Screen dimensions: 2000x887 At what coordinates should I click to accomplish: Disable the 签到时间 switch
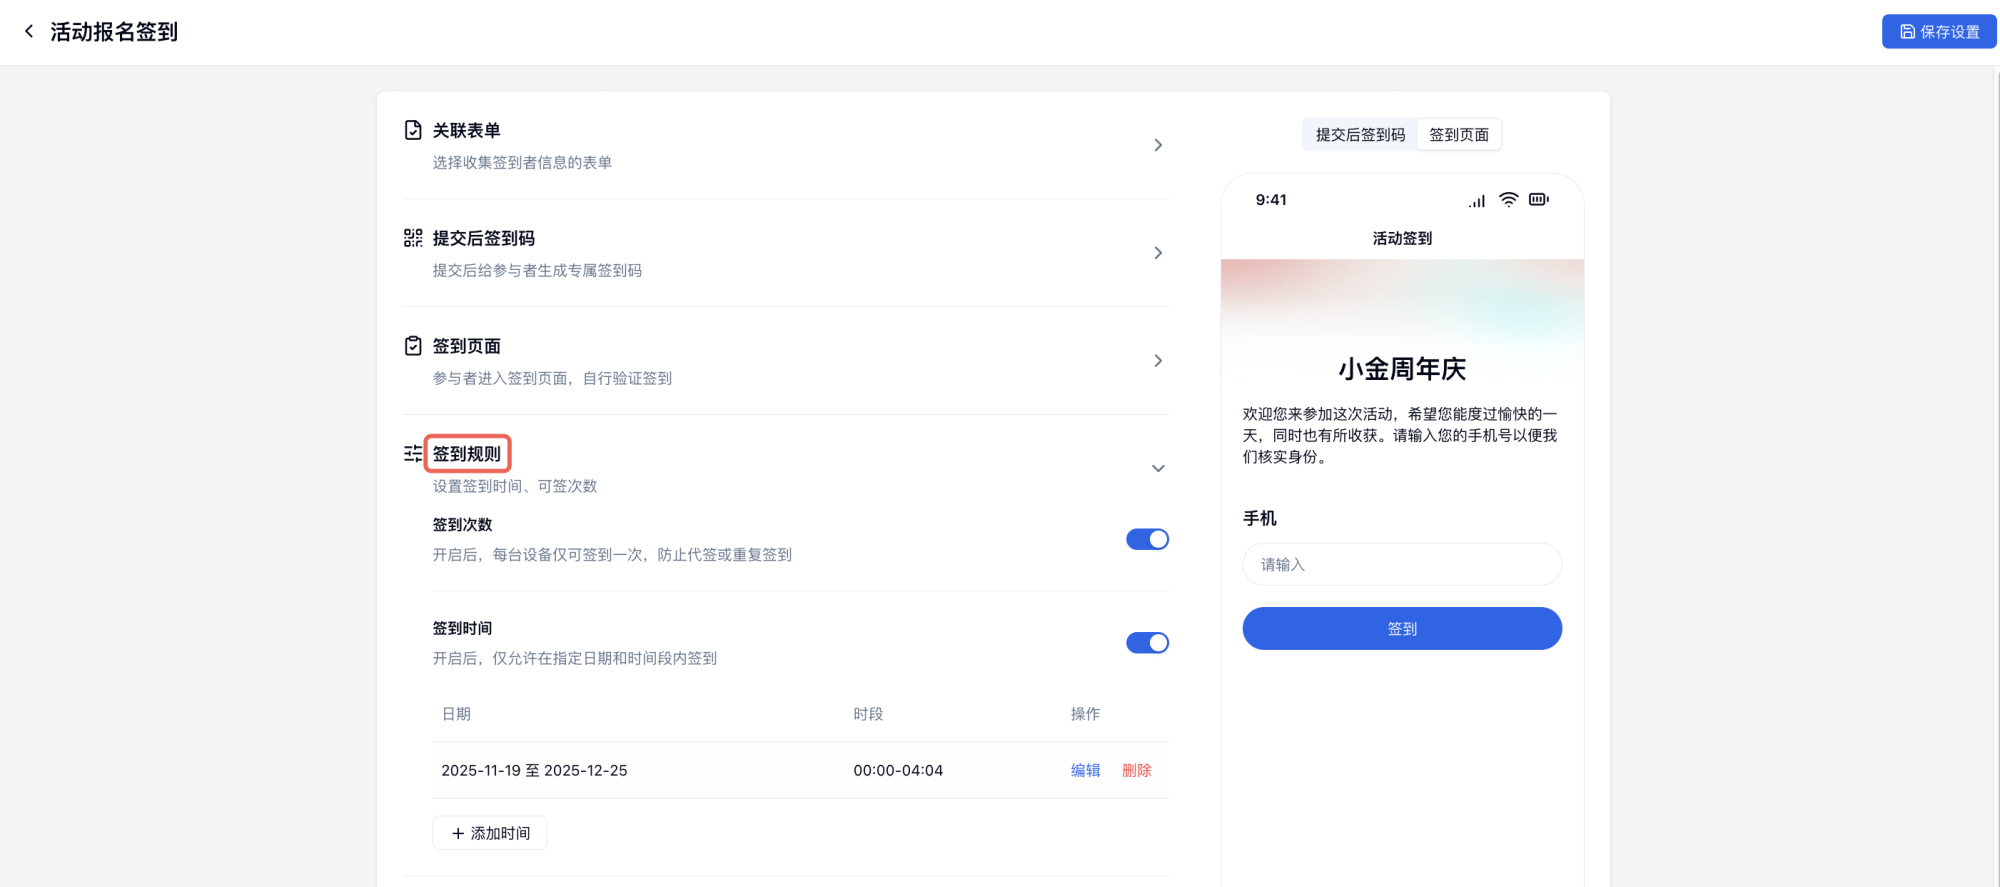pyautogui.click(x=1147, y=643)
